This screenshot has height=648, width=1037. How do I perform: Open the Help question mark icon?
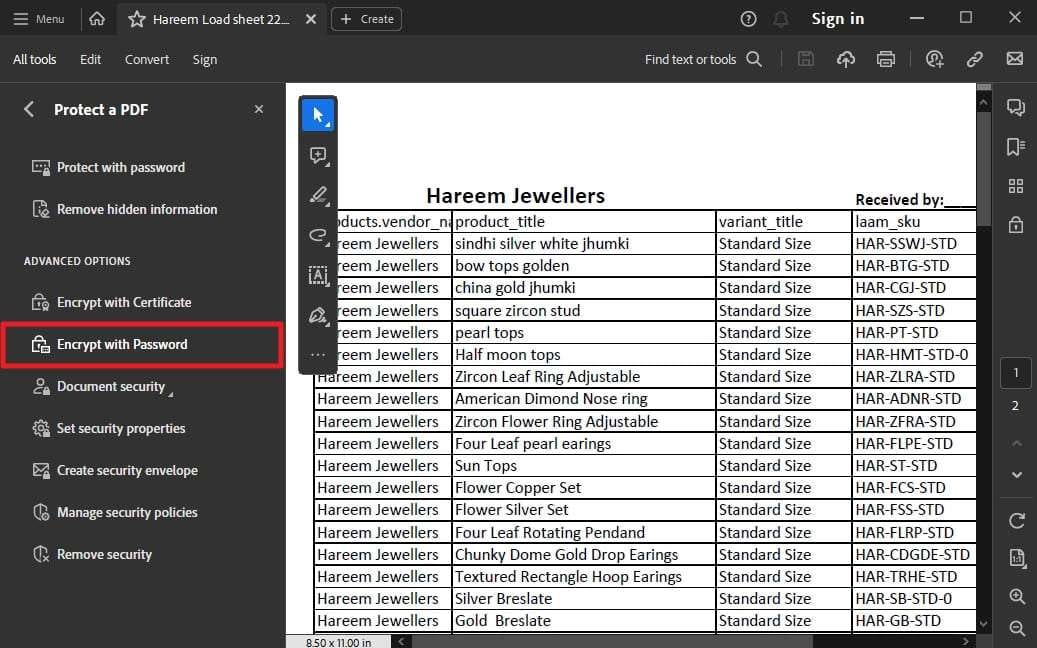[748, 19]
